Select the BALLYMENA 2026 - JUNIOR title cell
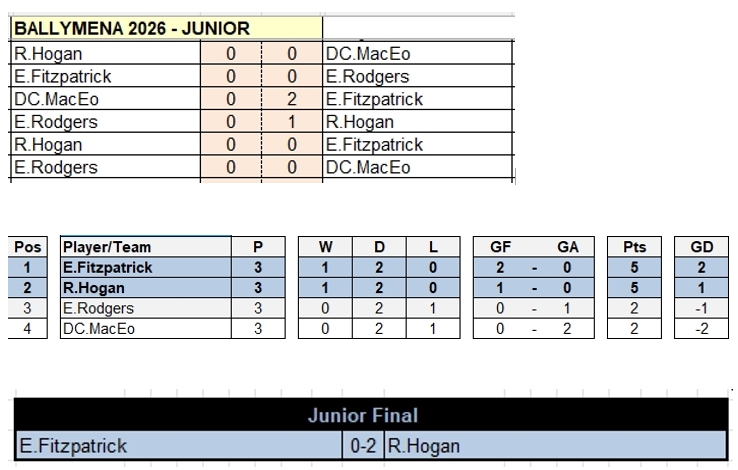 click(130, 29)
